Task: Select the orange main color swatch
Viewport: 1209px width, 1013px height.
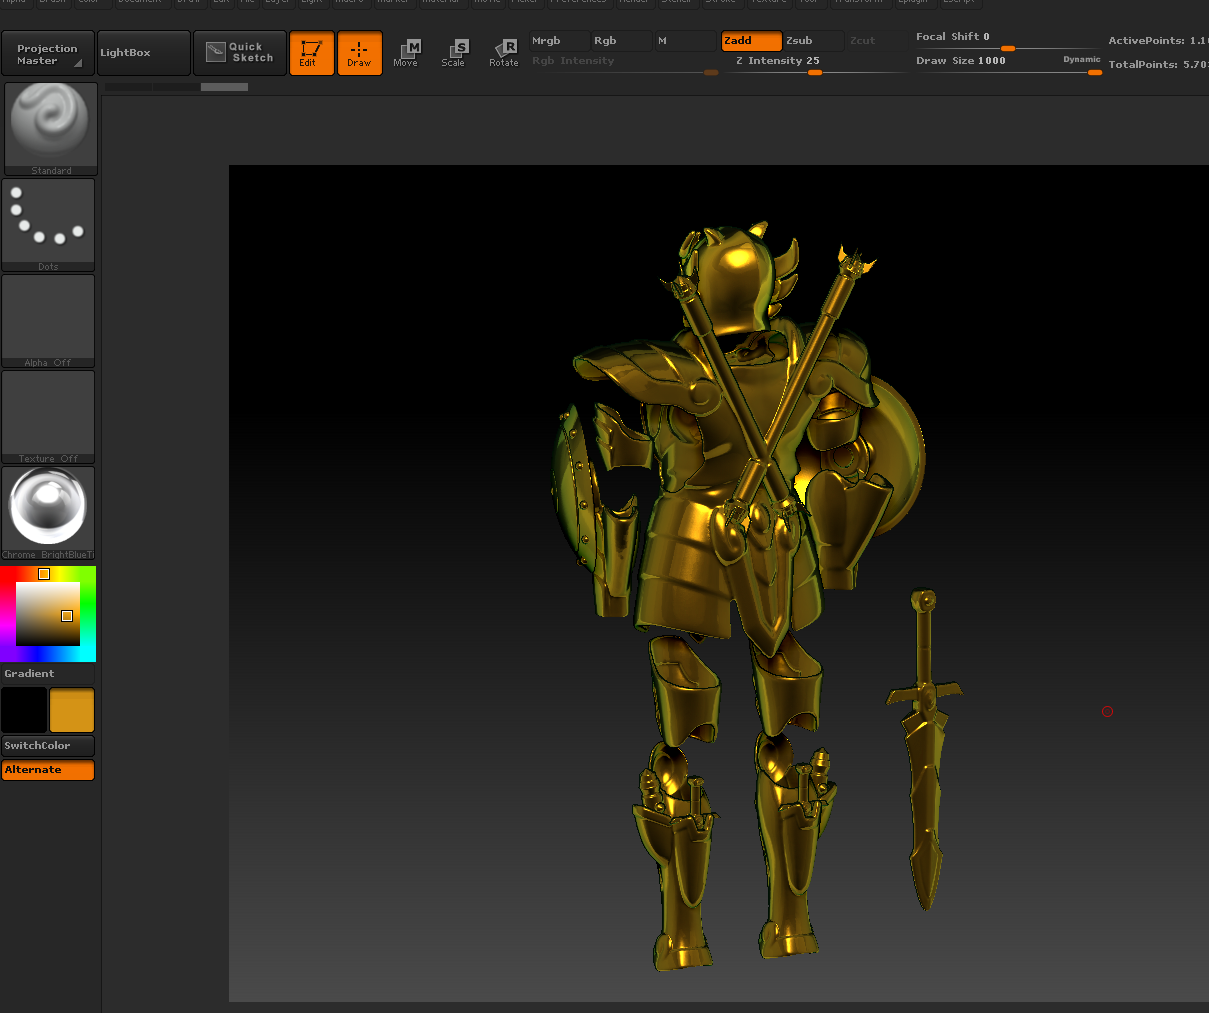Action: point(72,710)
